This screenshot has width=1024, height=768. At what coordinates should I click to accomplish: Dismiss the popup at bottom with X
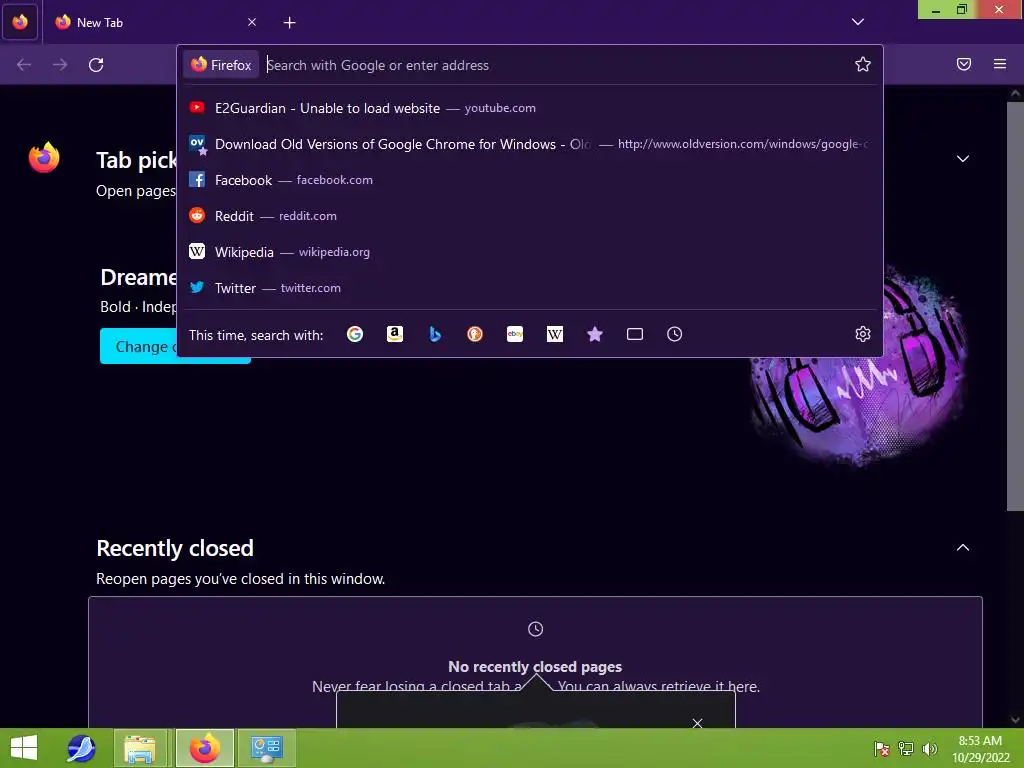pos(697,723)
